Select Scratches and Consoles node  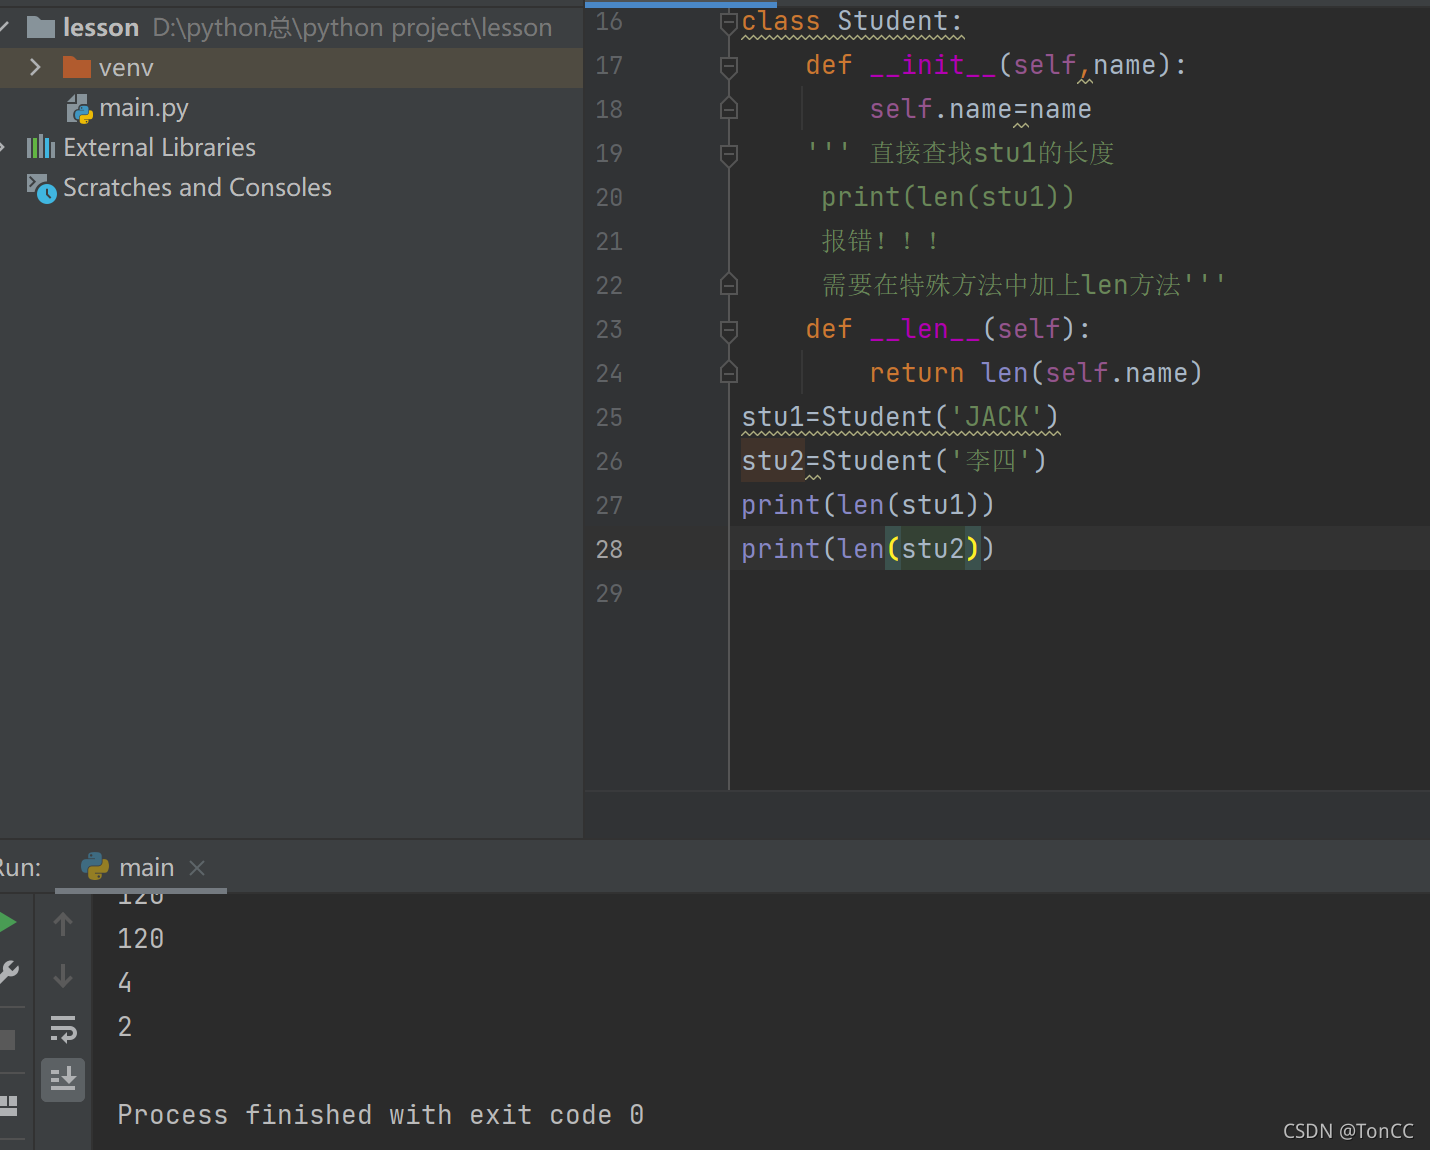pyautogui.click(x=197, y=187)
